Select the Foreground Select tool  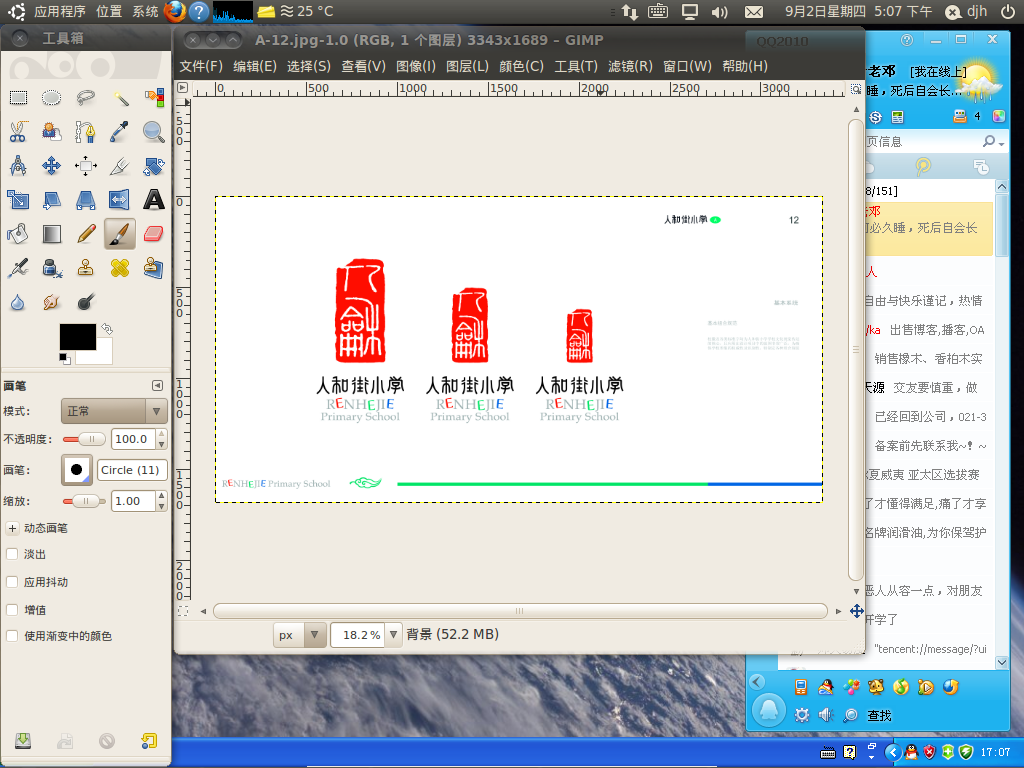tap(52, 132)
